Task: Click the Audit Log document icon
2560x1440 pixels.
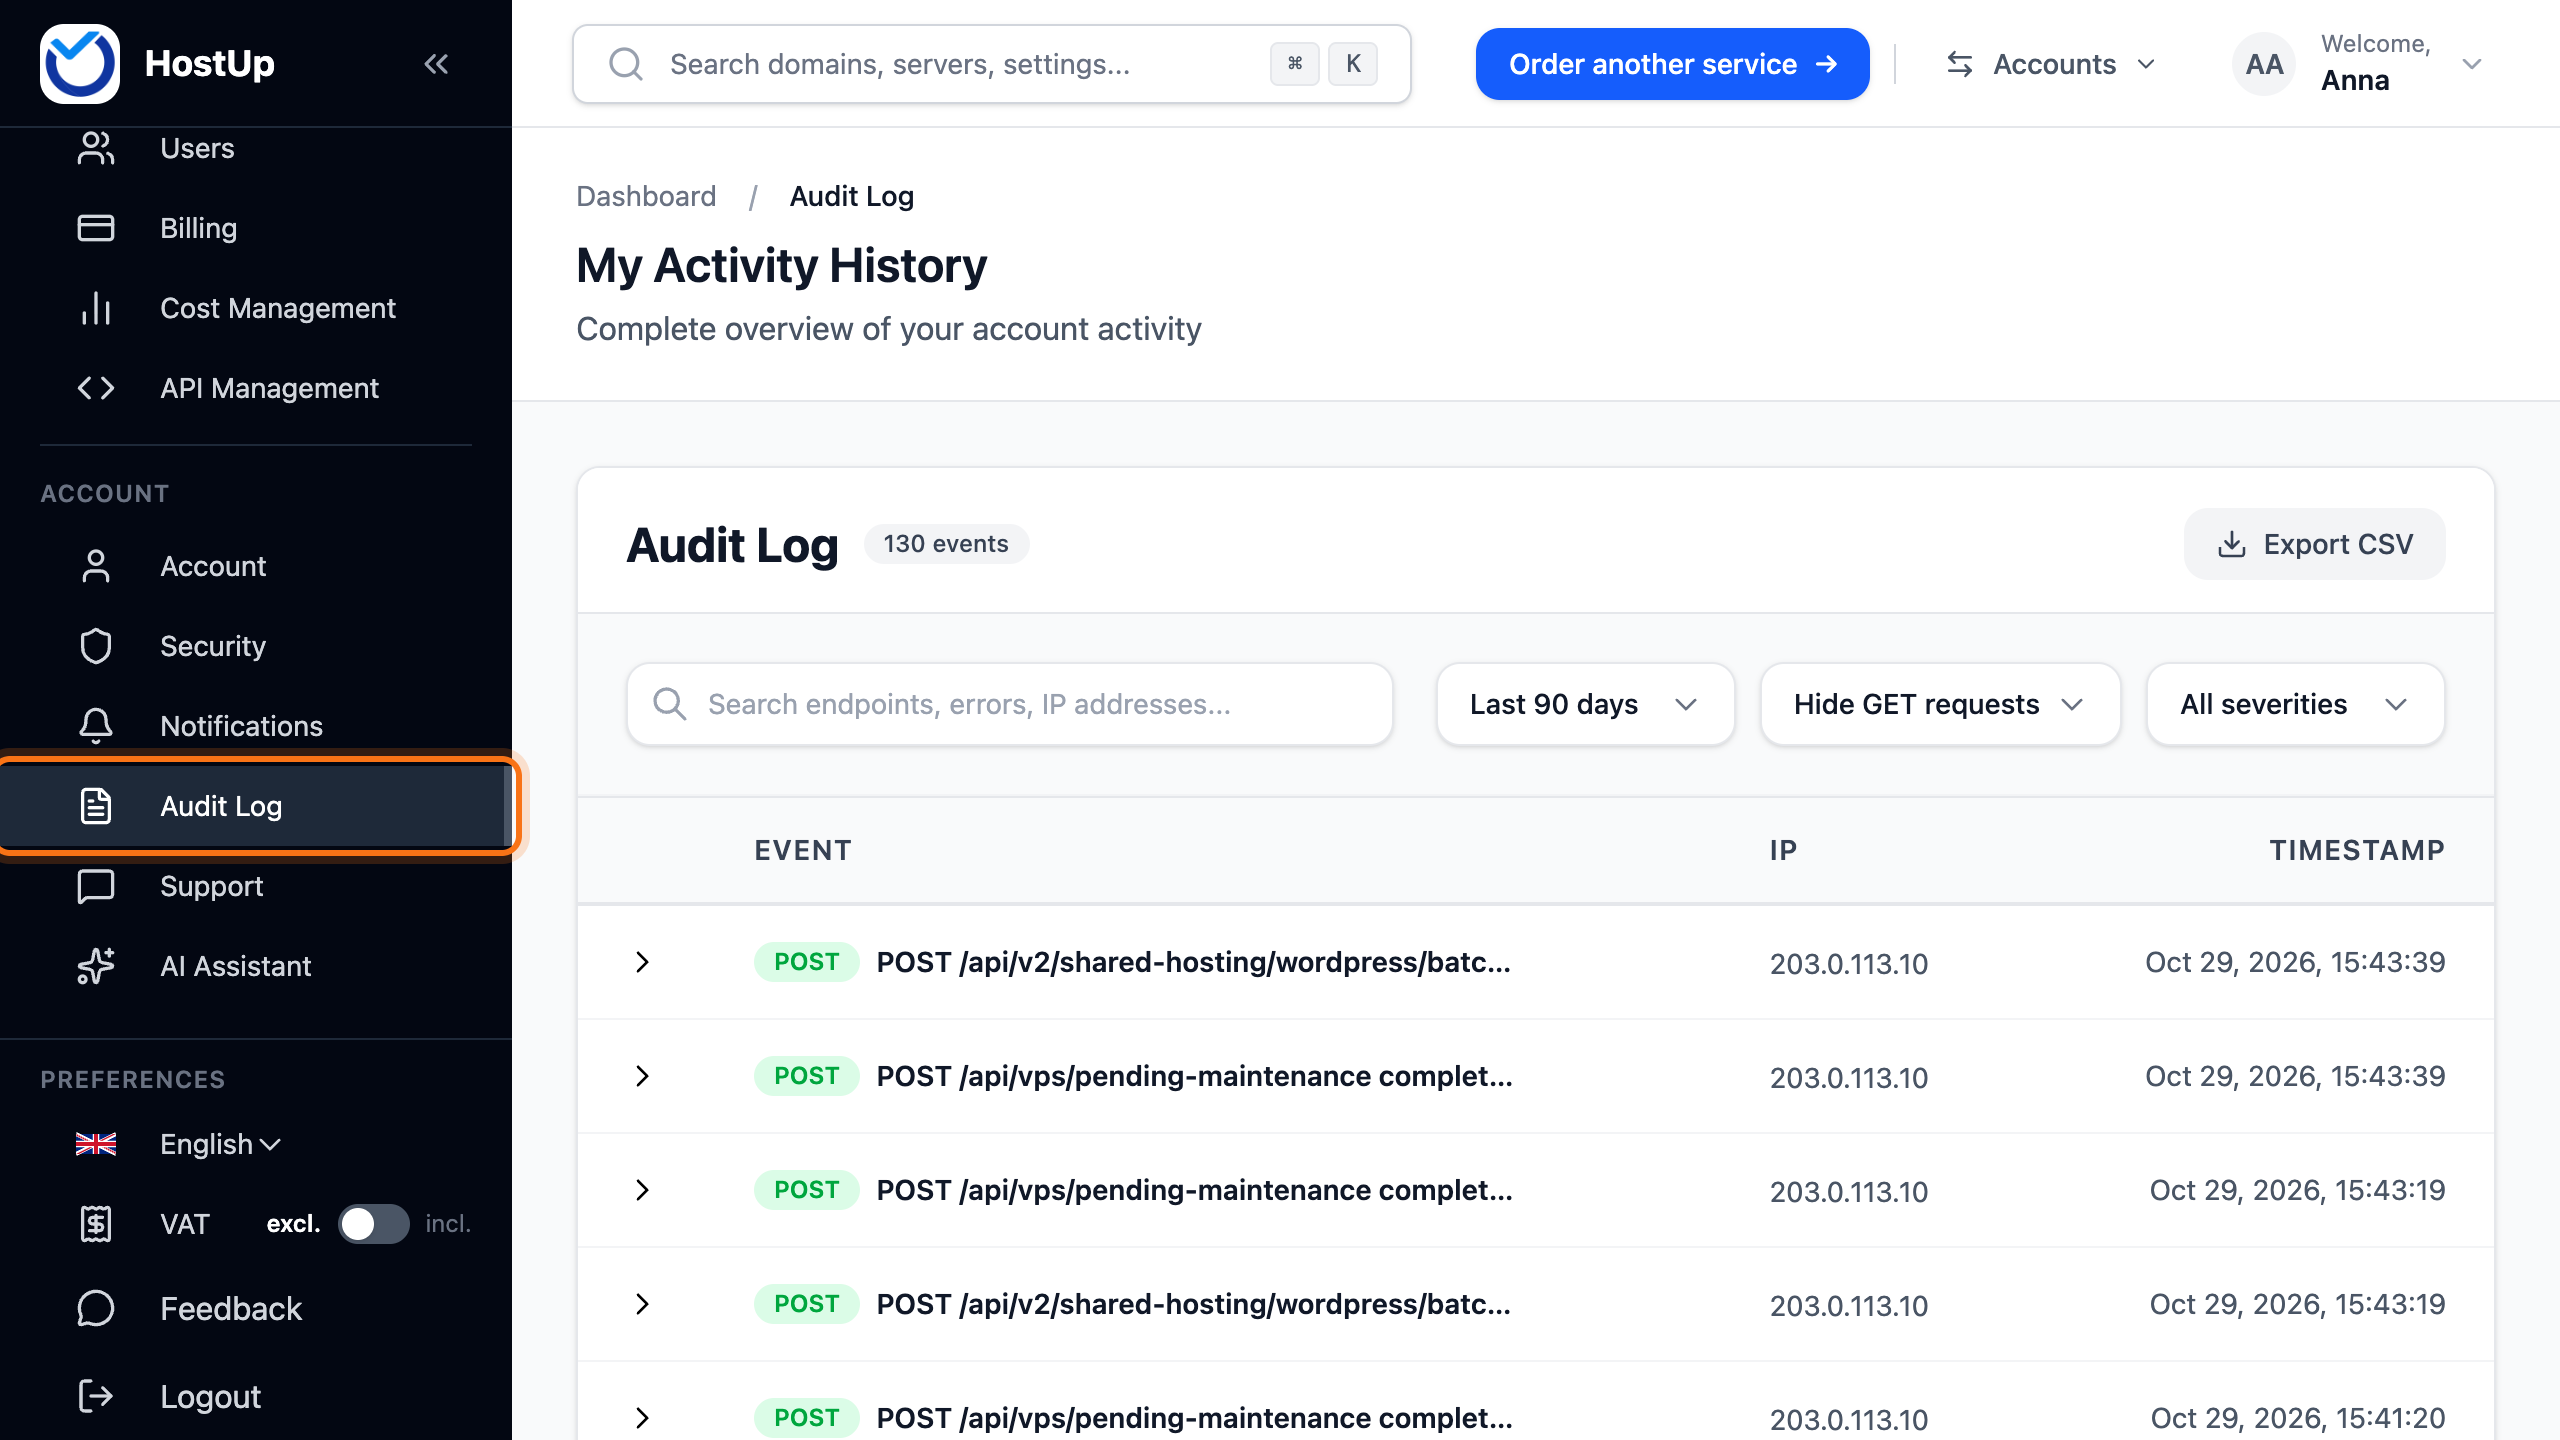Action: [96, 806]
